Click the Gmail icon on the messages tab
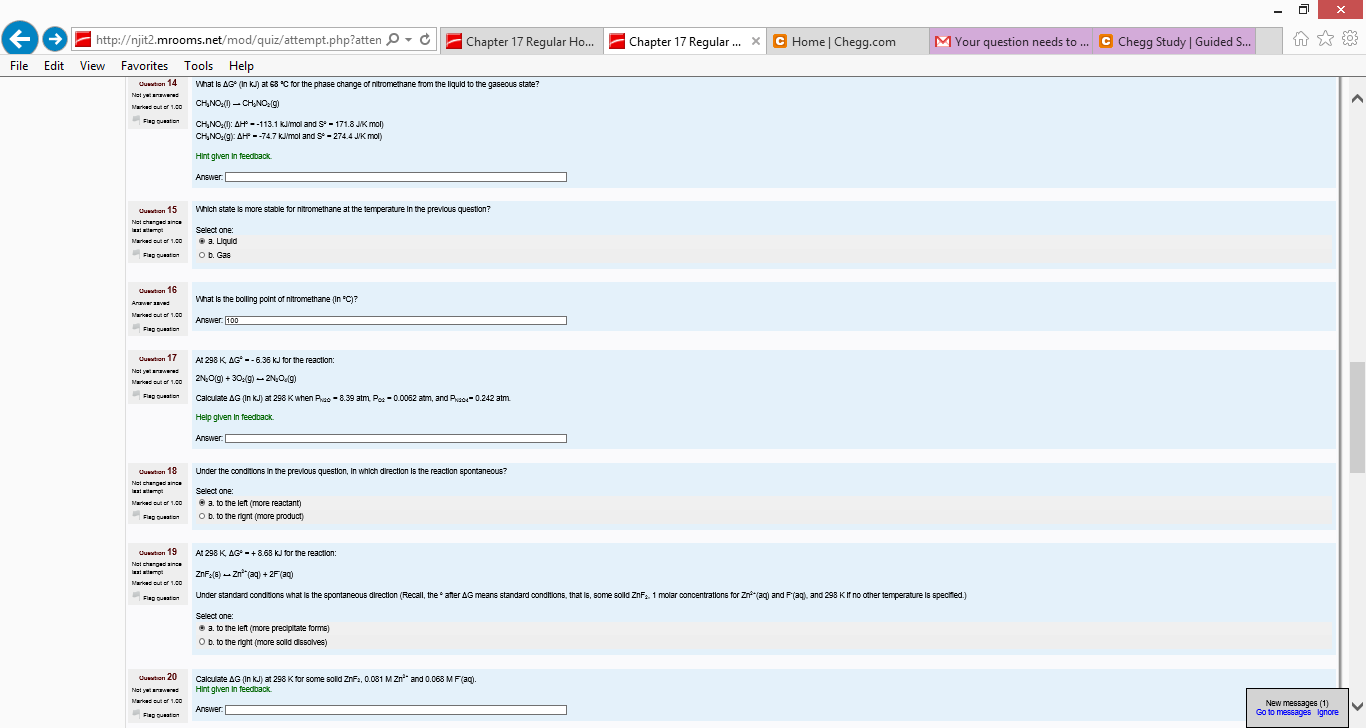Image resolution: width=1366 pixels, height=728 pixels. coord(944,42)
